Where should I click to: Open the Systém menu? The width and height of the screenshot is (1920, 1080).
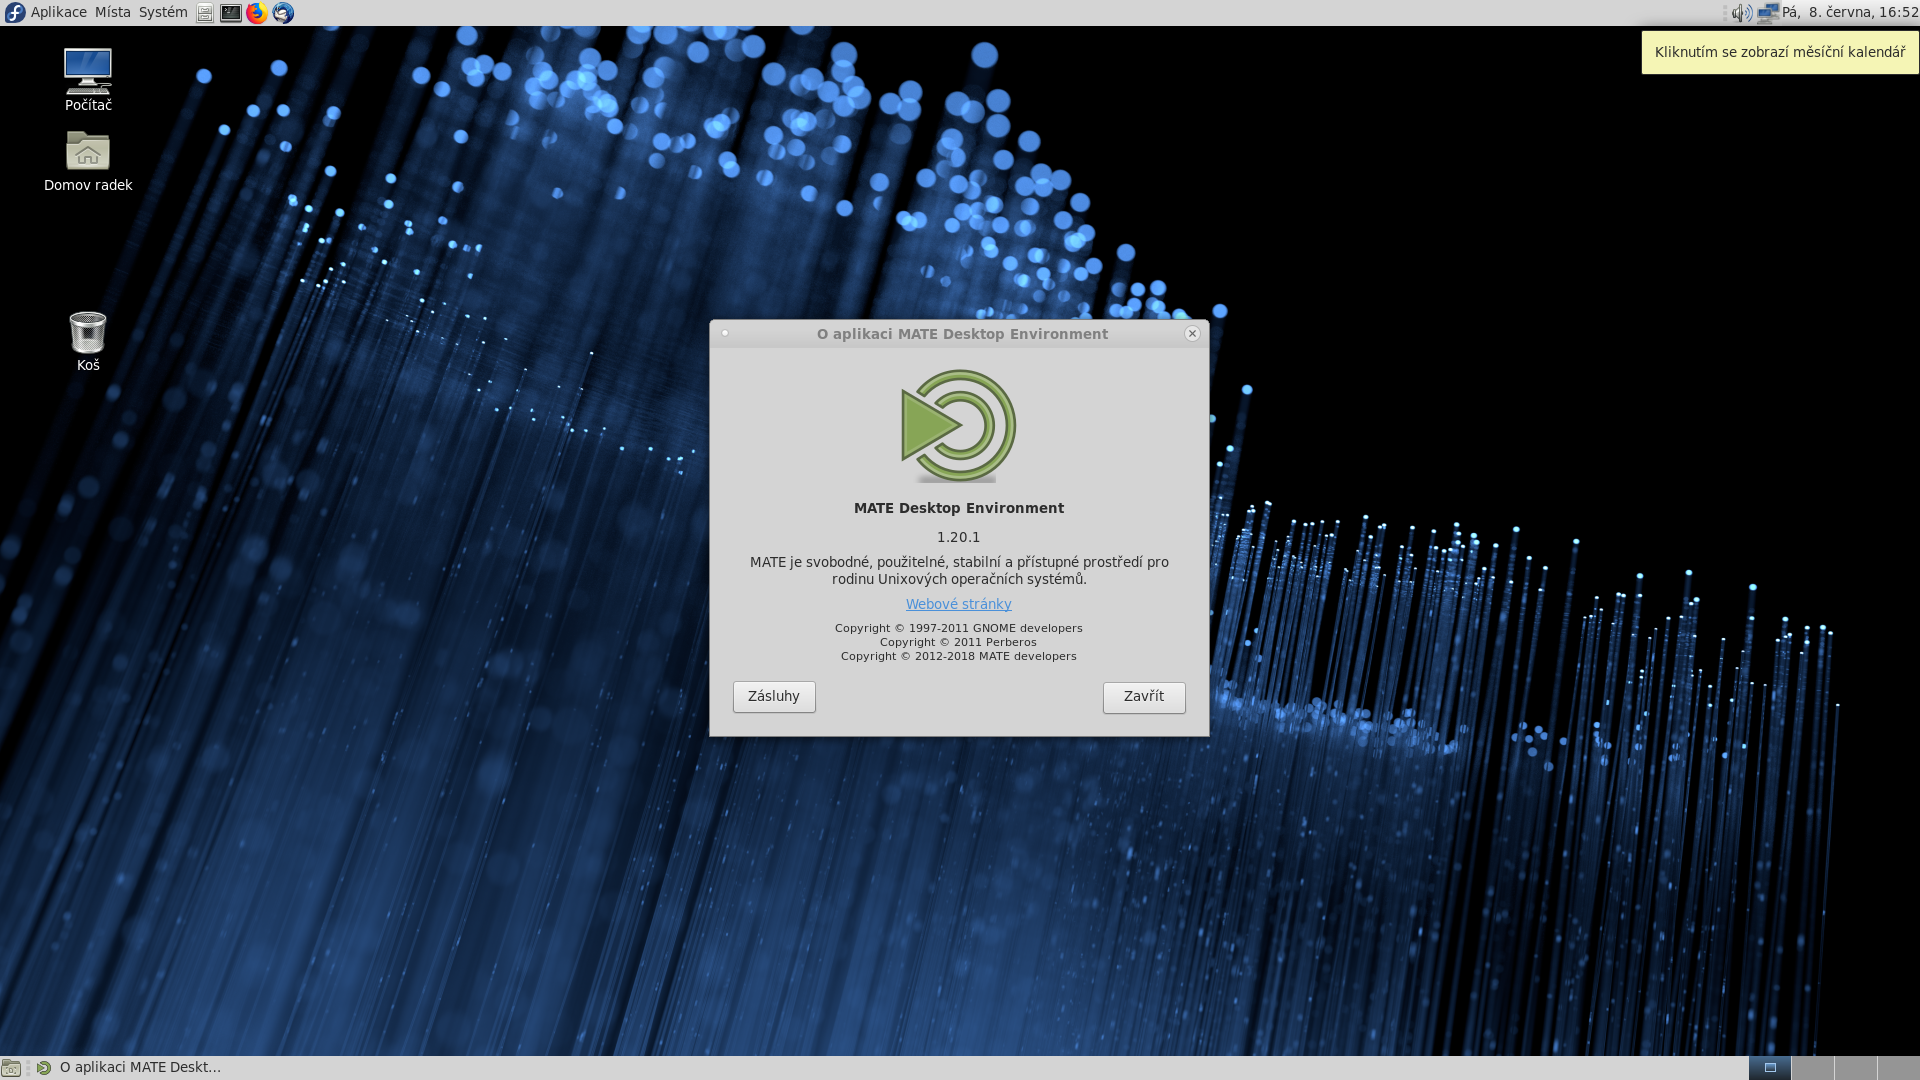[163, 13]
